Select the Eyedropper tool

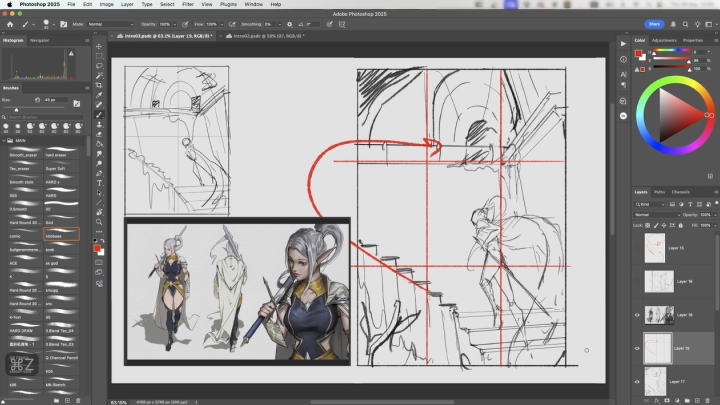pyautogui.click(x=98, y=96)
